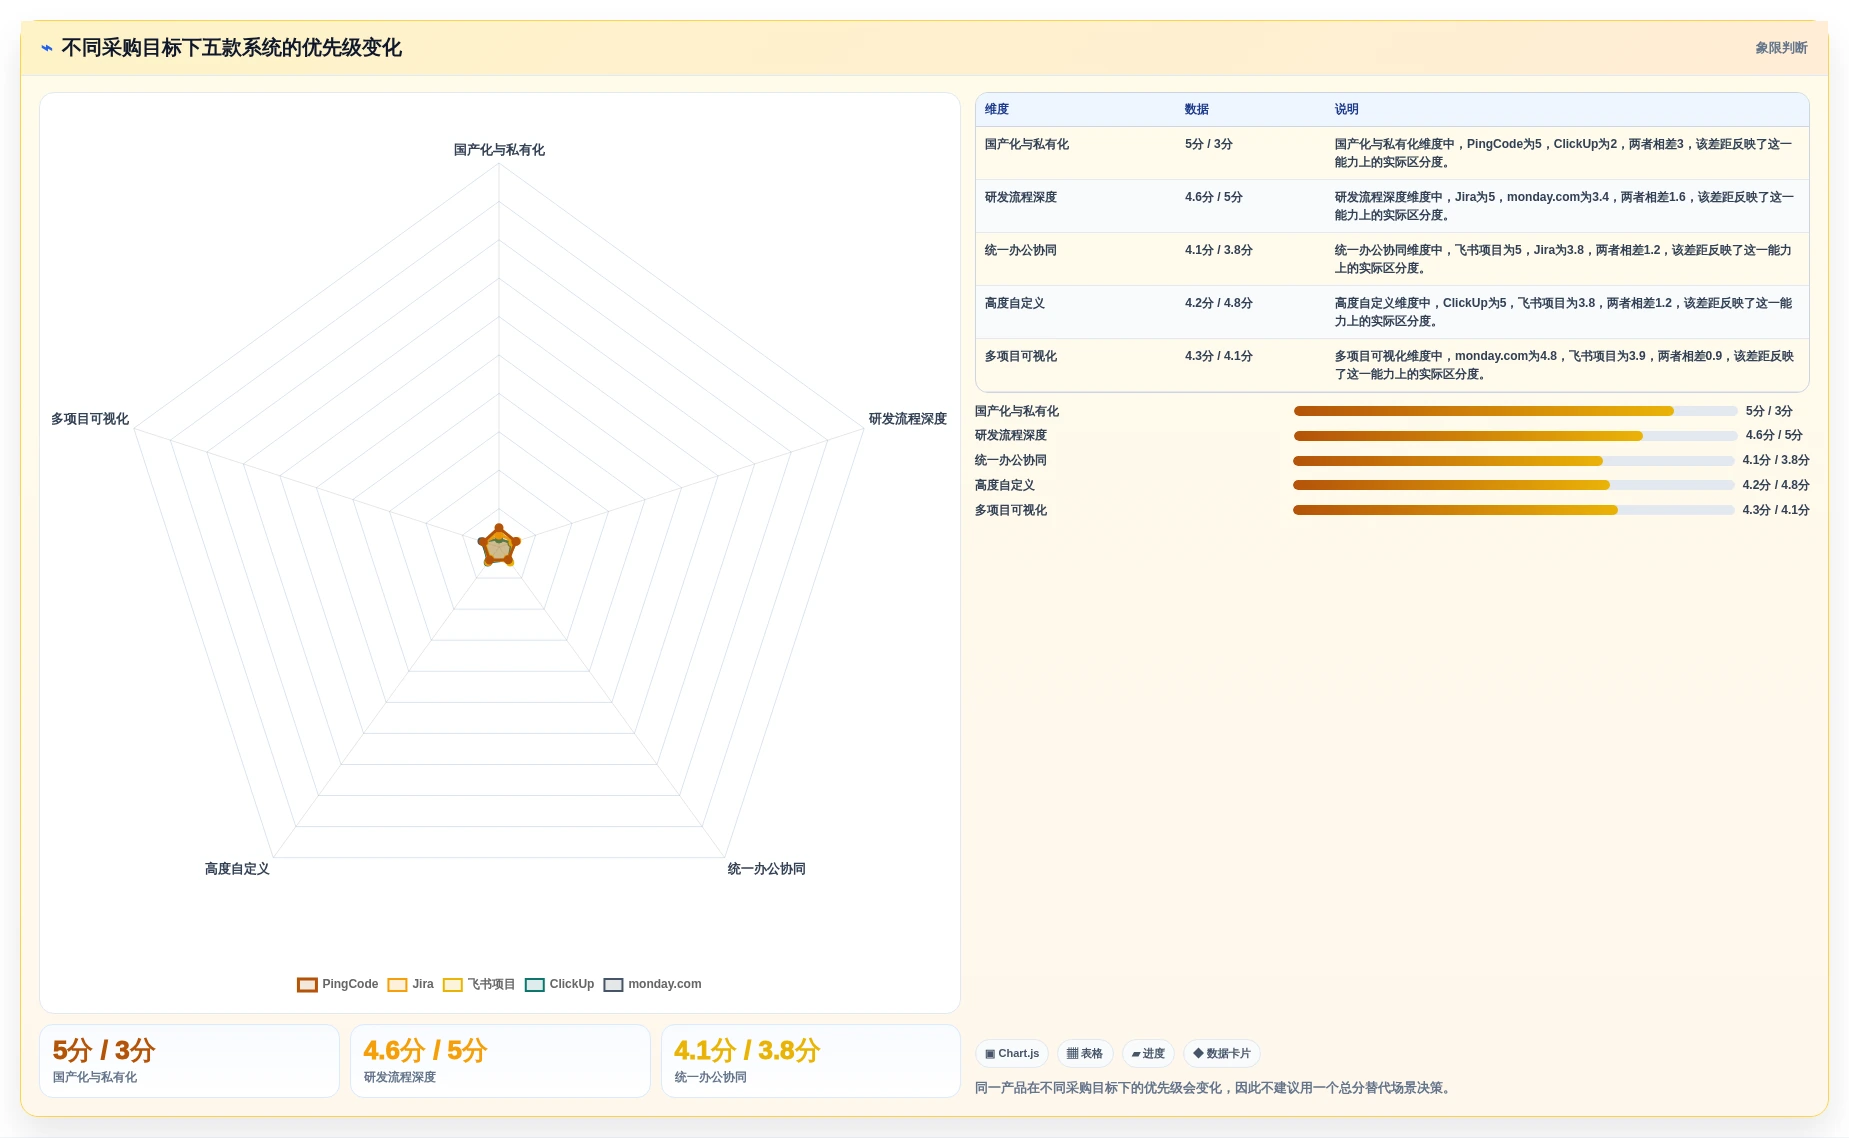Click the 多项目可视化 label in the progress list
Viewport: 1849px width, 1138px height.
1011,510
